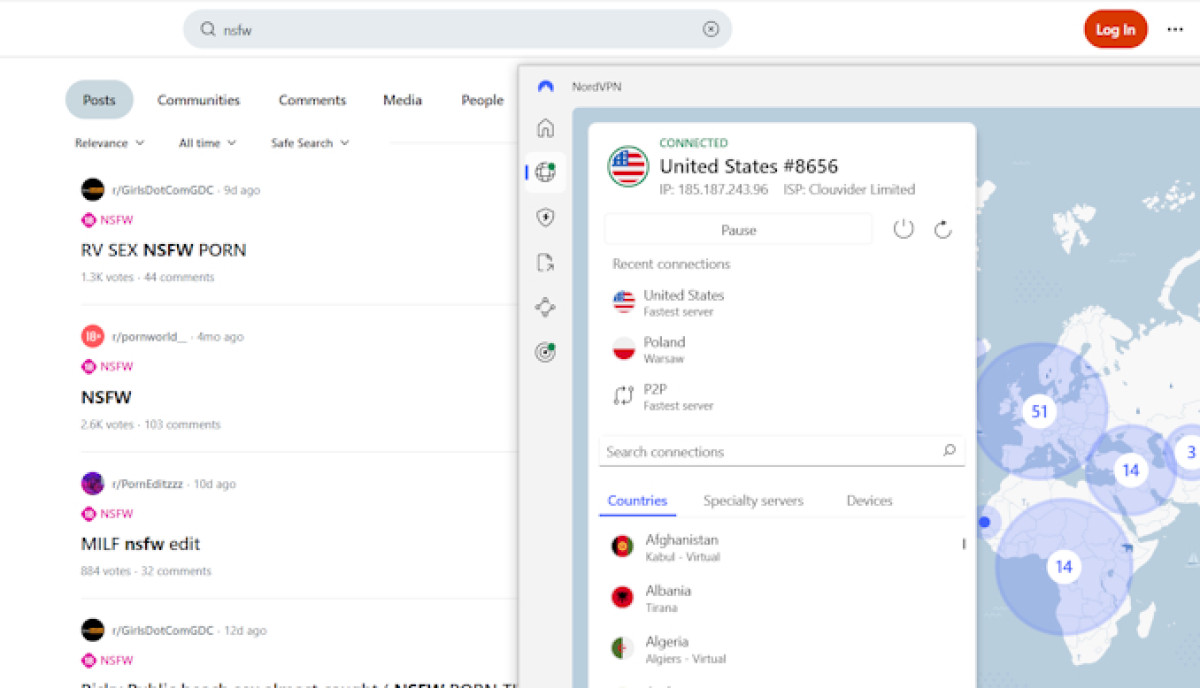The image size is (1200, 688).
Task: Click the Afghanistan flag icon
Action: click(x=622, y=547)
